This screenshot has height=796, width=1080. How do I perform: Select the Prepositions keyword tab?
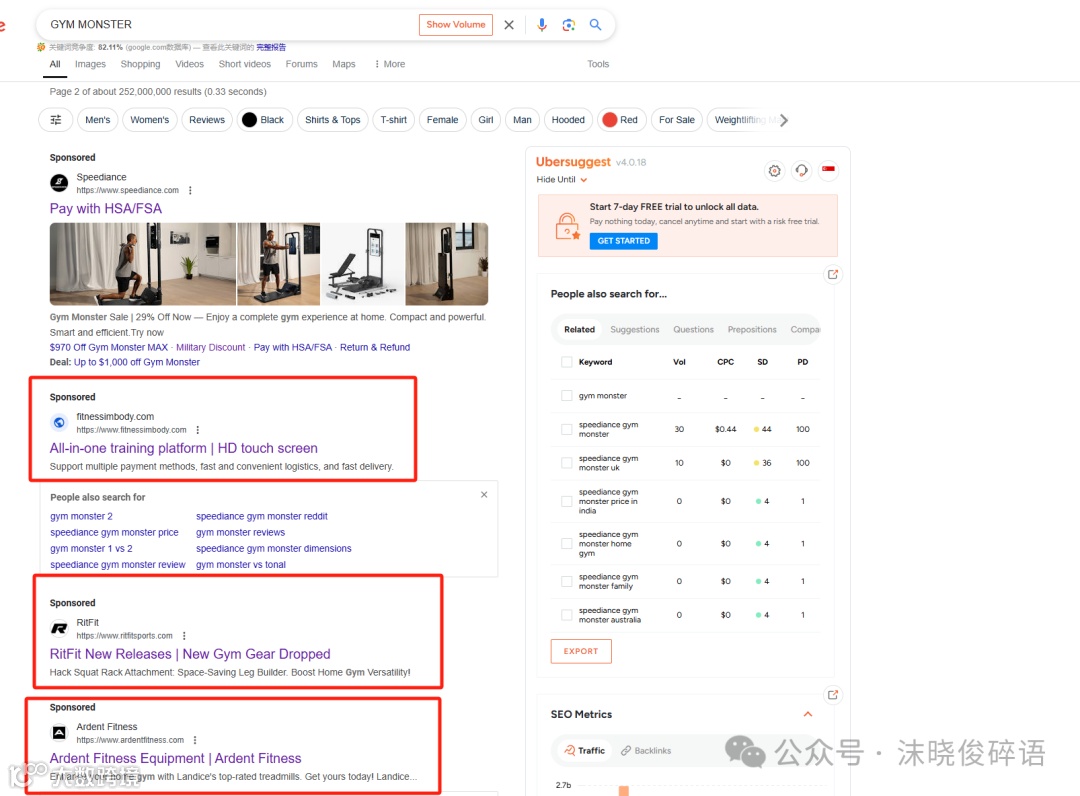coord(751,330)
